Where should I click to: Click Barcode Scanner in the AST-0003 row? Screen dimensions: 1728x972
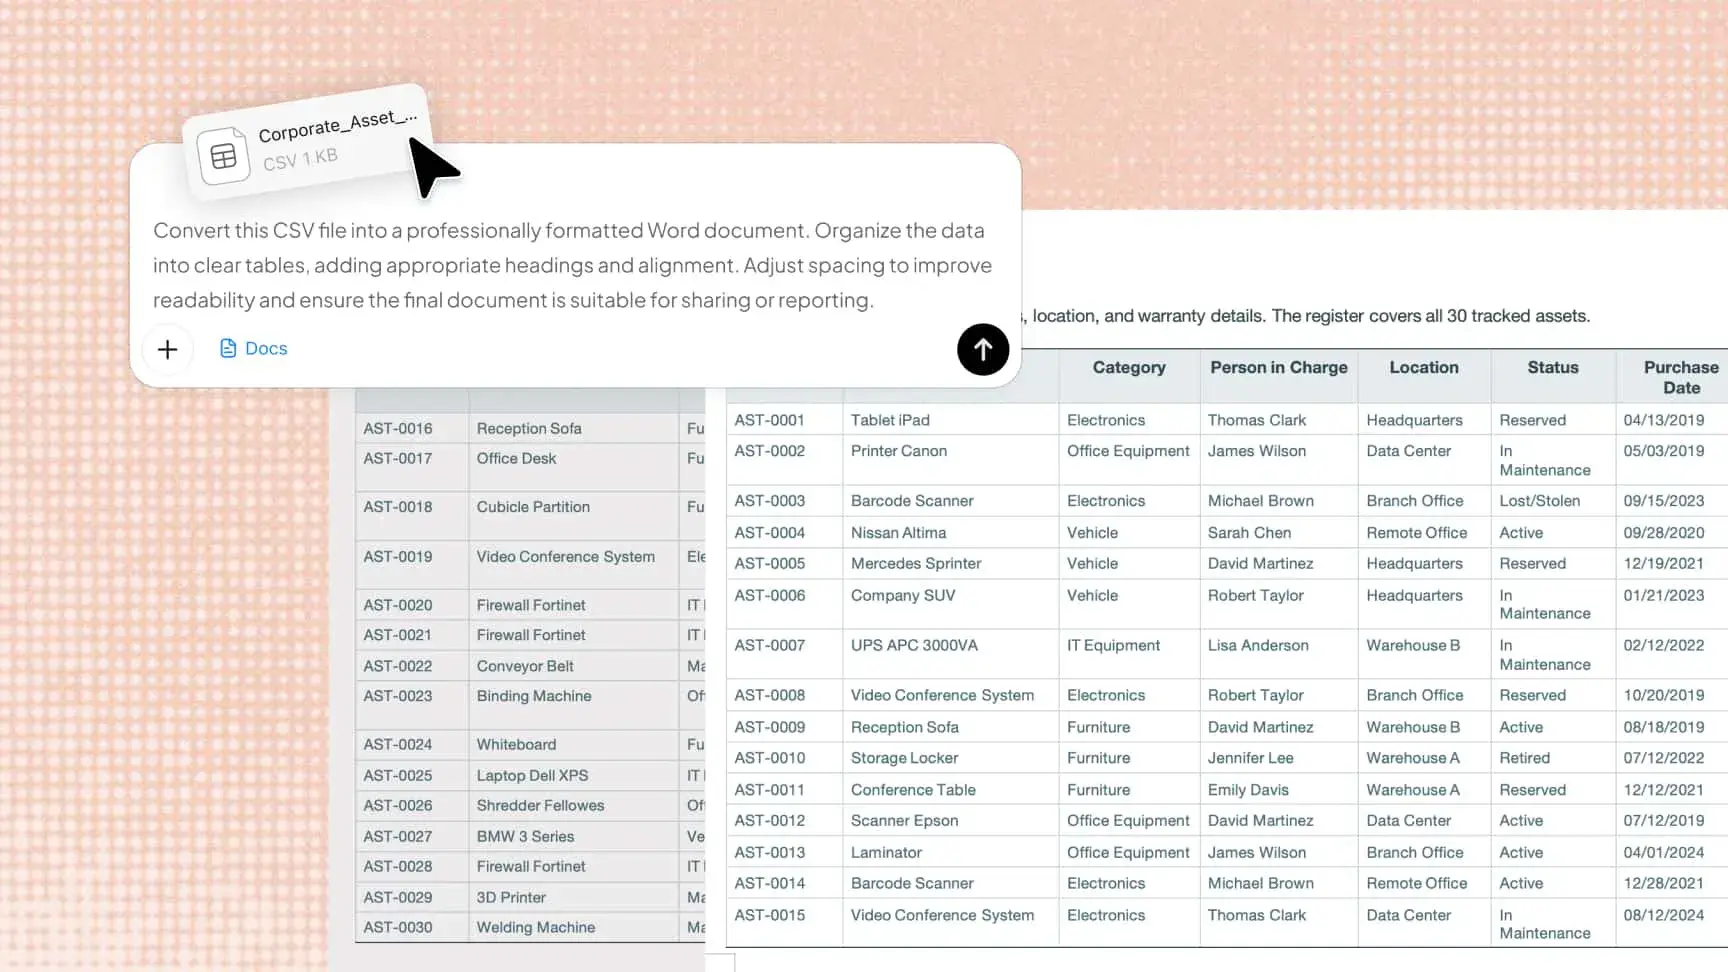912,501
